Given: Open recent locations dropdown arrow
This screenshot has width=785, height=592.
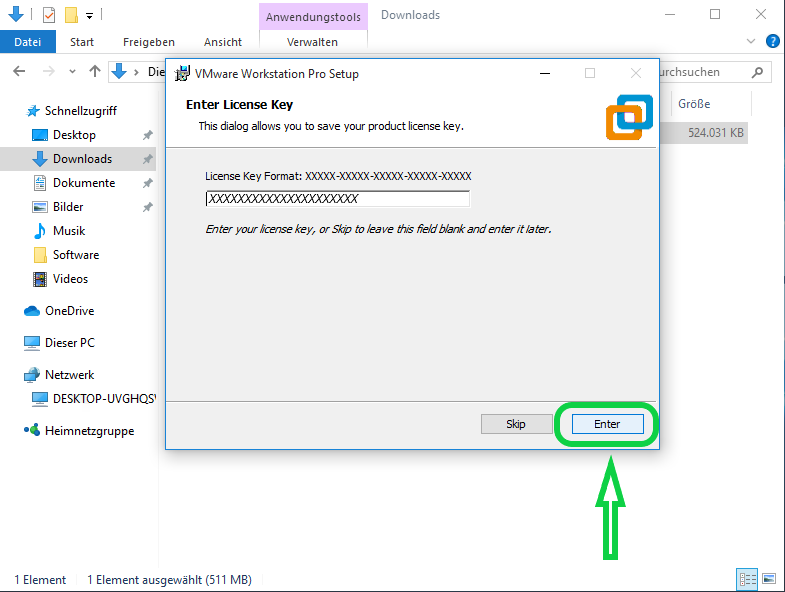Looking at the screenshot, I should pyautogui.click(x=72, y=72).
